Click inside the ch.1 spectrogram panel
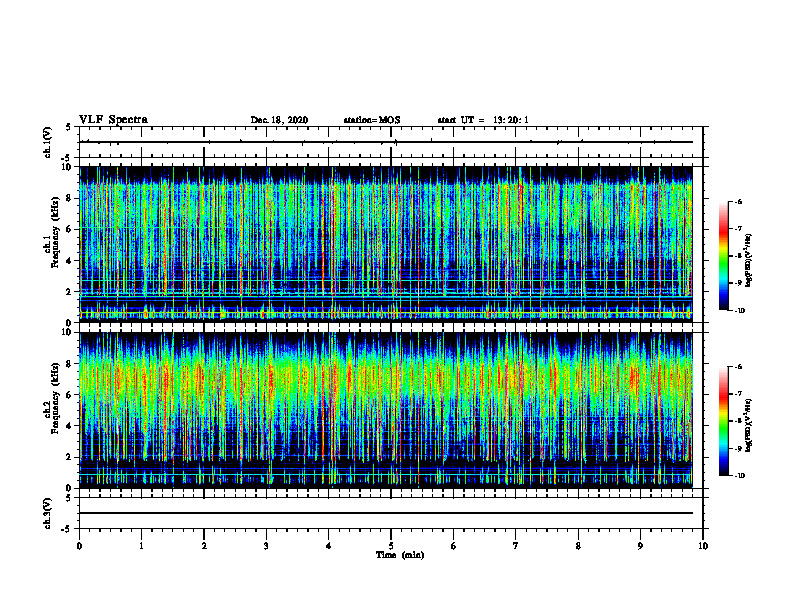Viewport: 792px width, 612px height. click(x=386, y=244)
